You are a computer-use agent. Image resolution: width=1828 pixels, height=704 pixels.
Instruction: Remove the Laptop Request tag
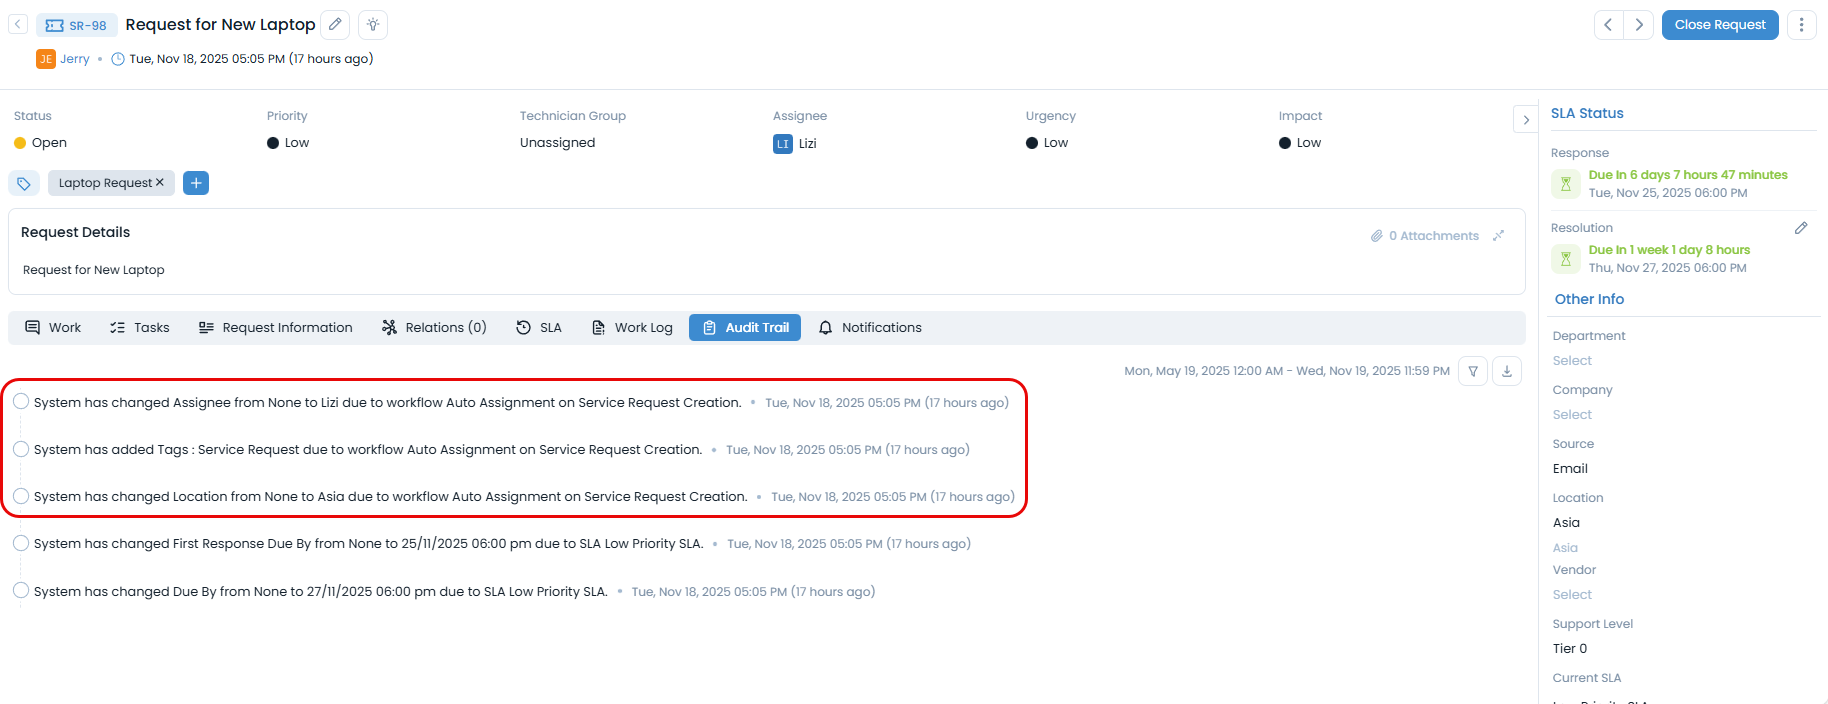click(x=160, y=183)
